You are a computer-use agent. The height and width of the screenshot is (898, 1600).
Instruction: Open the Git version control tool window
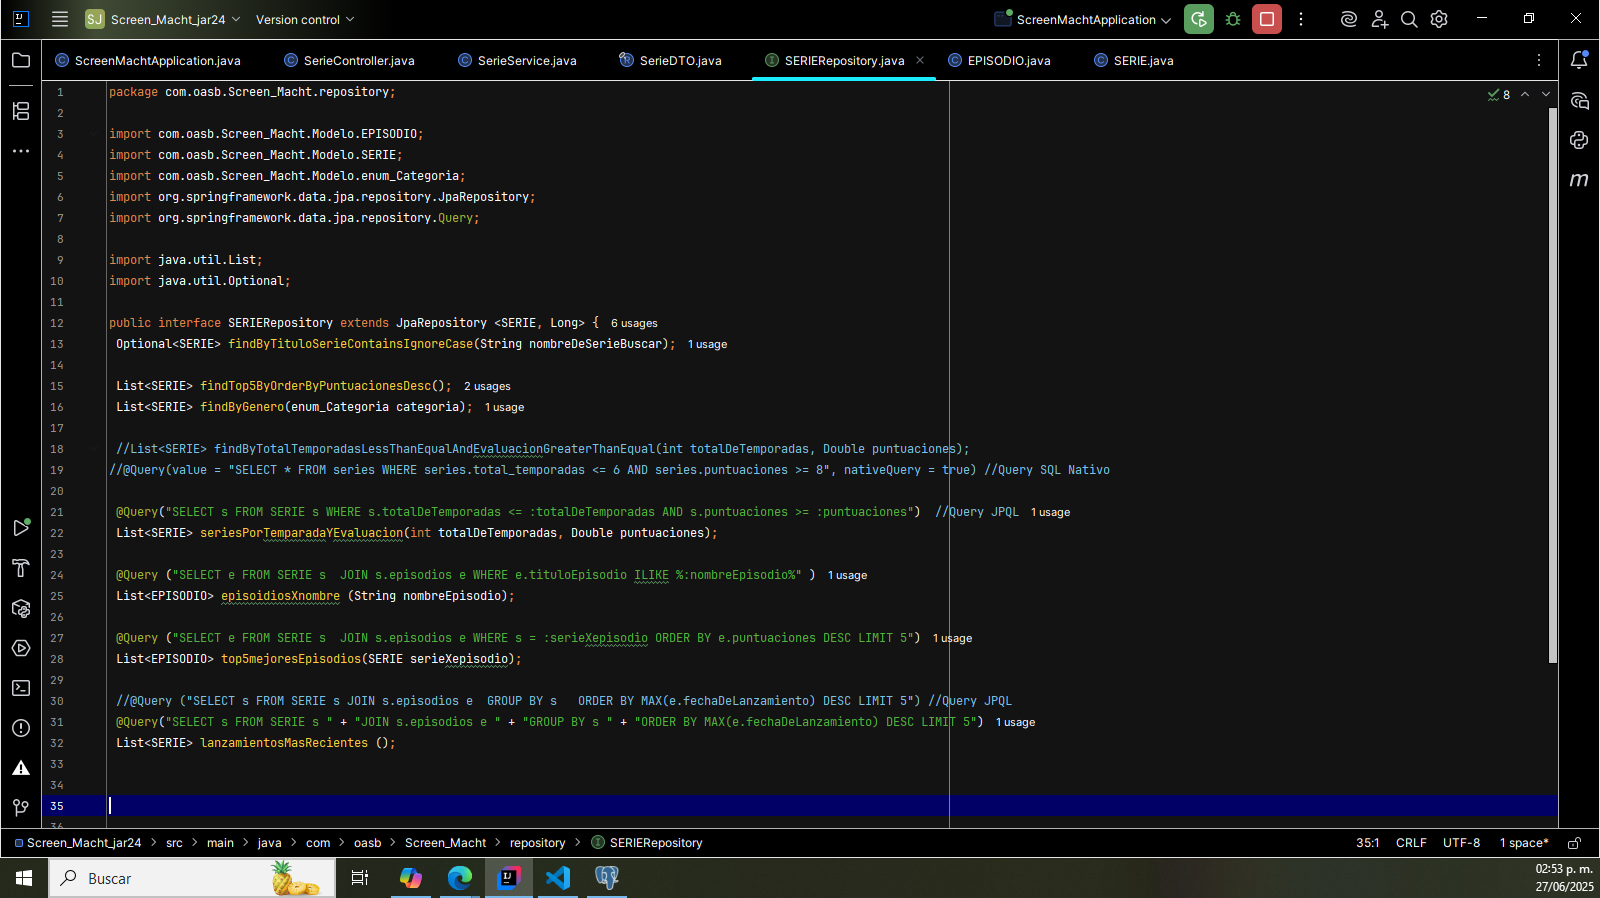(21, 808)
